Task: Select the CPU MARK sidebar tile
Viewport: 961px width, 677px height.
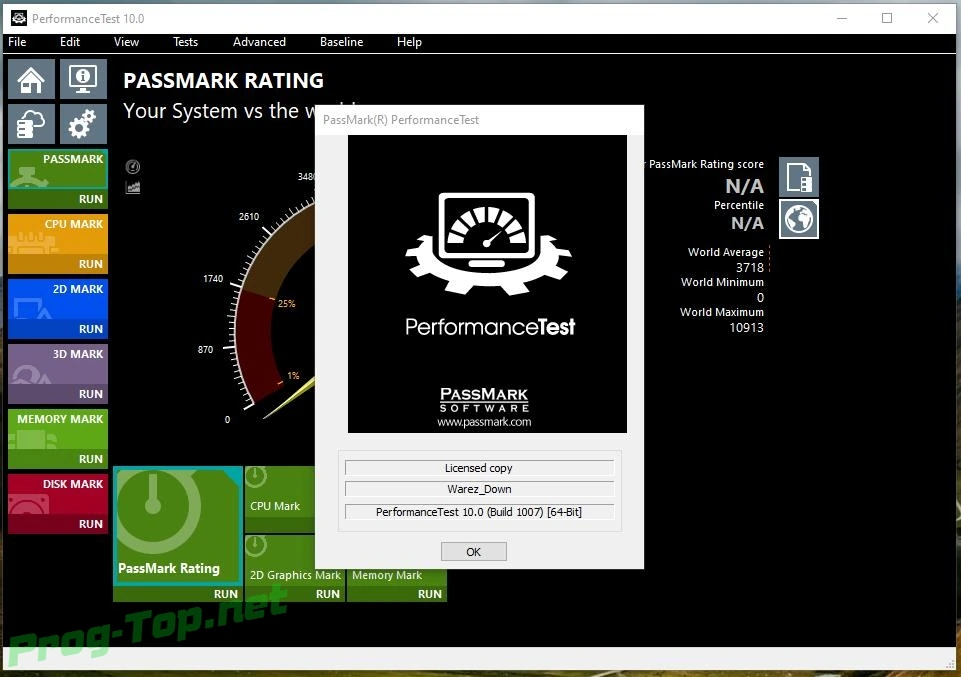Action: [x=58, y=235]
